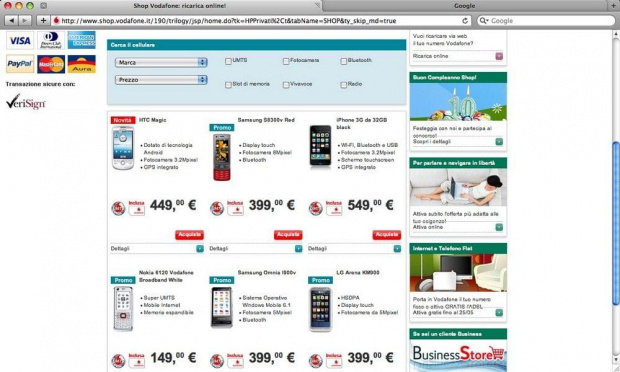
Task: Click the VeriSign secure transaction logo
Action: 26,102
